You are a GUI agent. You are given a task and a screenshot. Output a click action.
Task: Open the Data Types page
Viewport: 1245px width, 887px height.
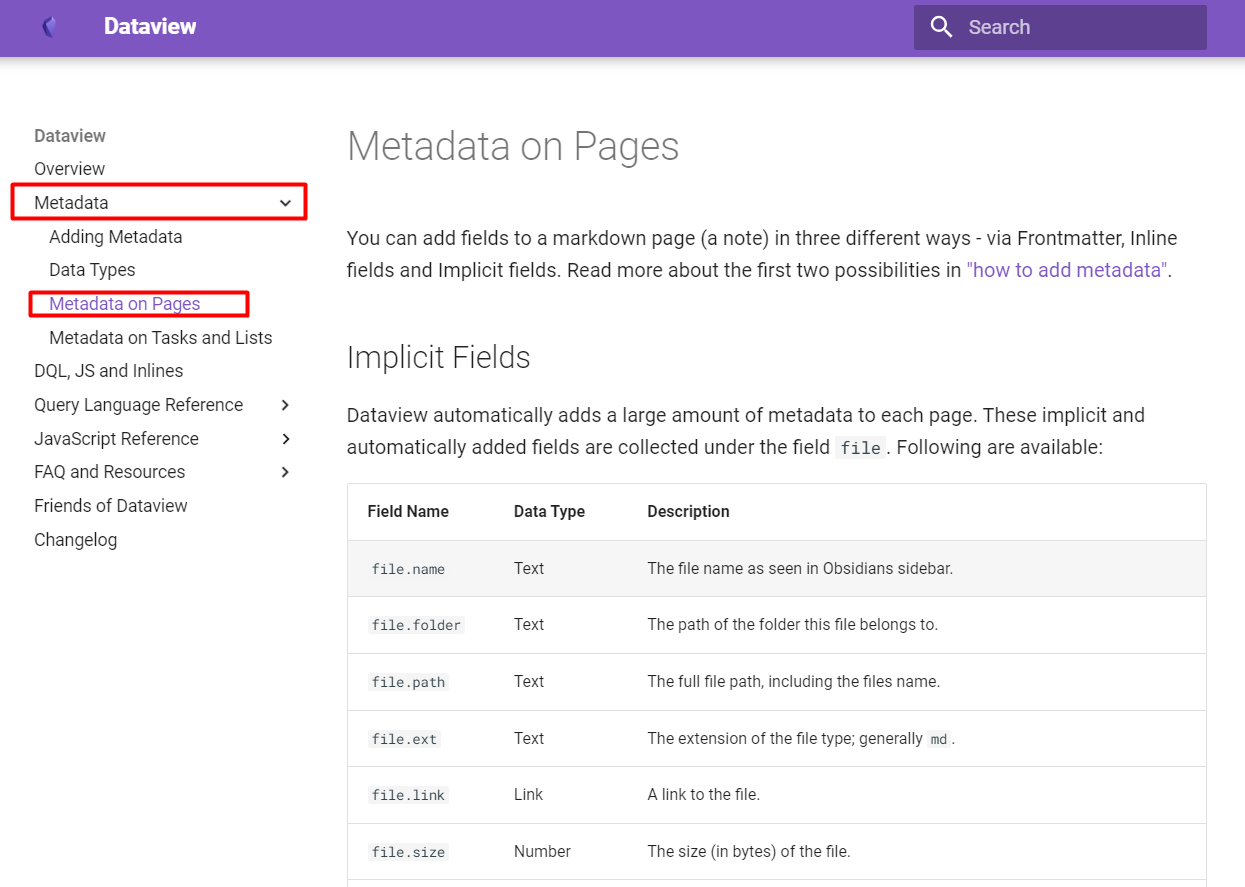click(x=91, y=269)
